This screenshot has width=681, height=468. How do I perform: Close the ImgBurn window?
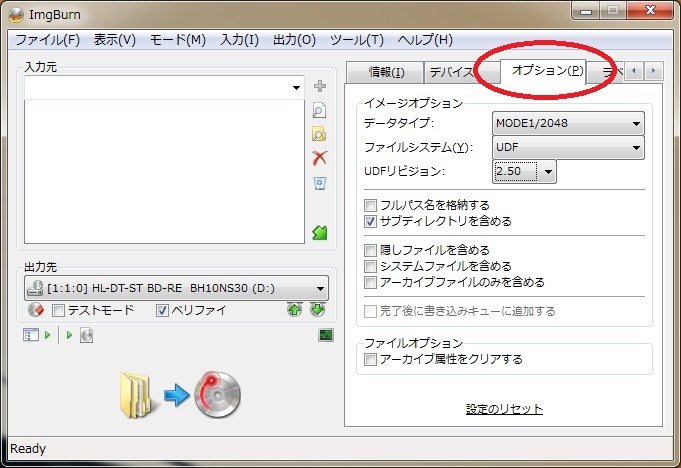(650, 11)
